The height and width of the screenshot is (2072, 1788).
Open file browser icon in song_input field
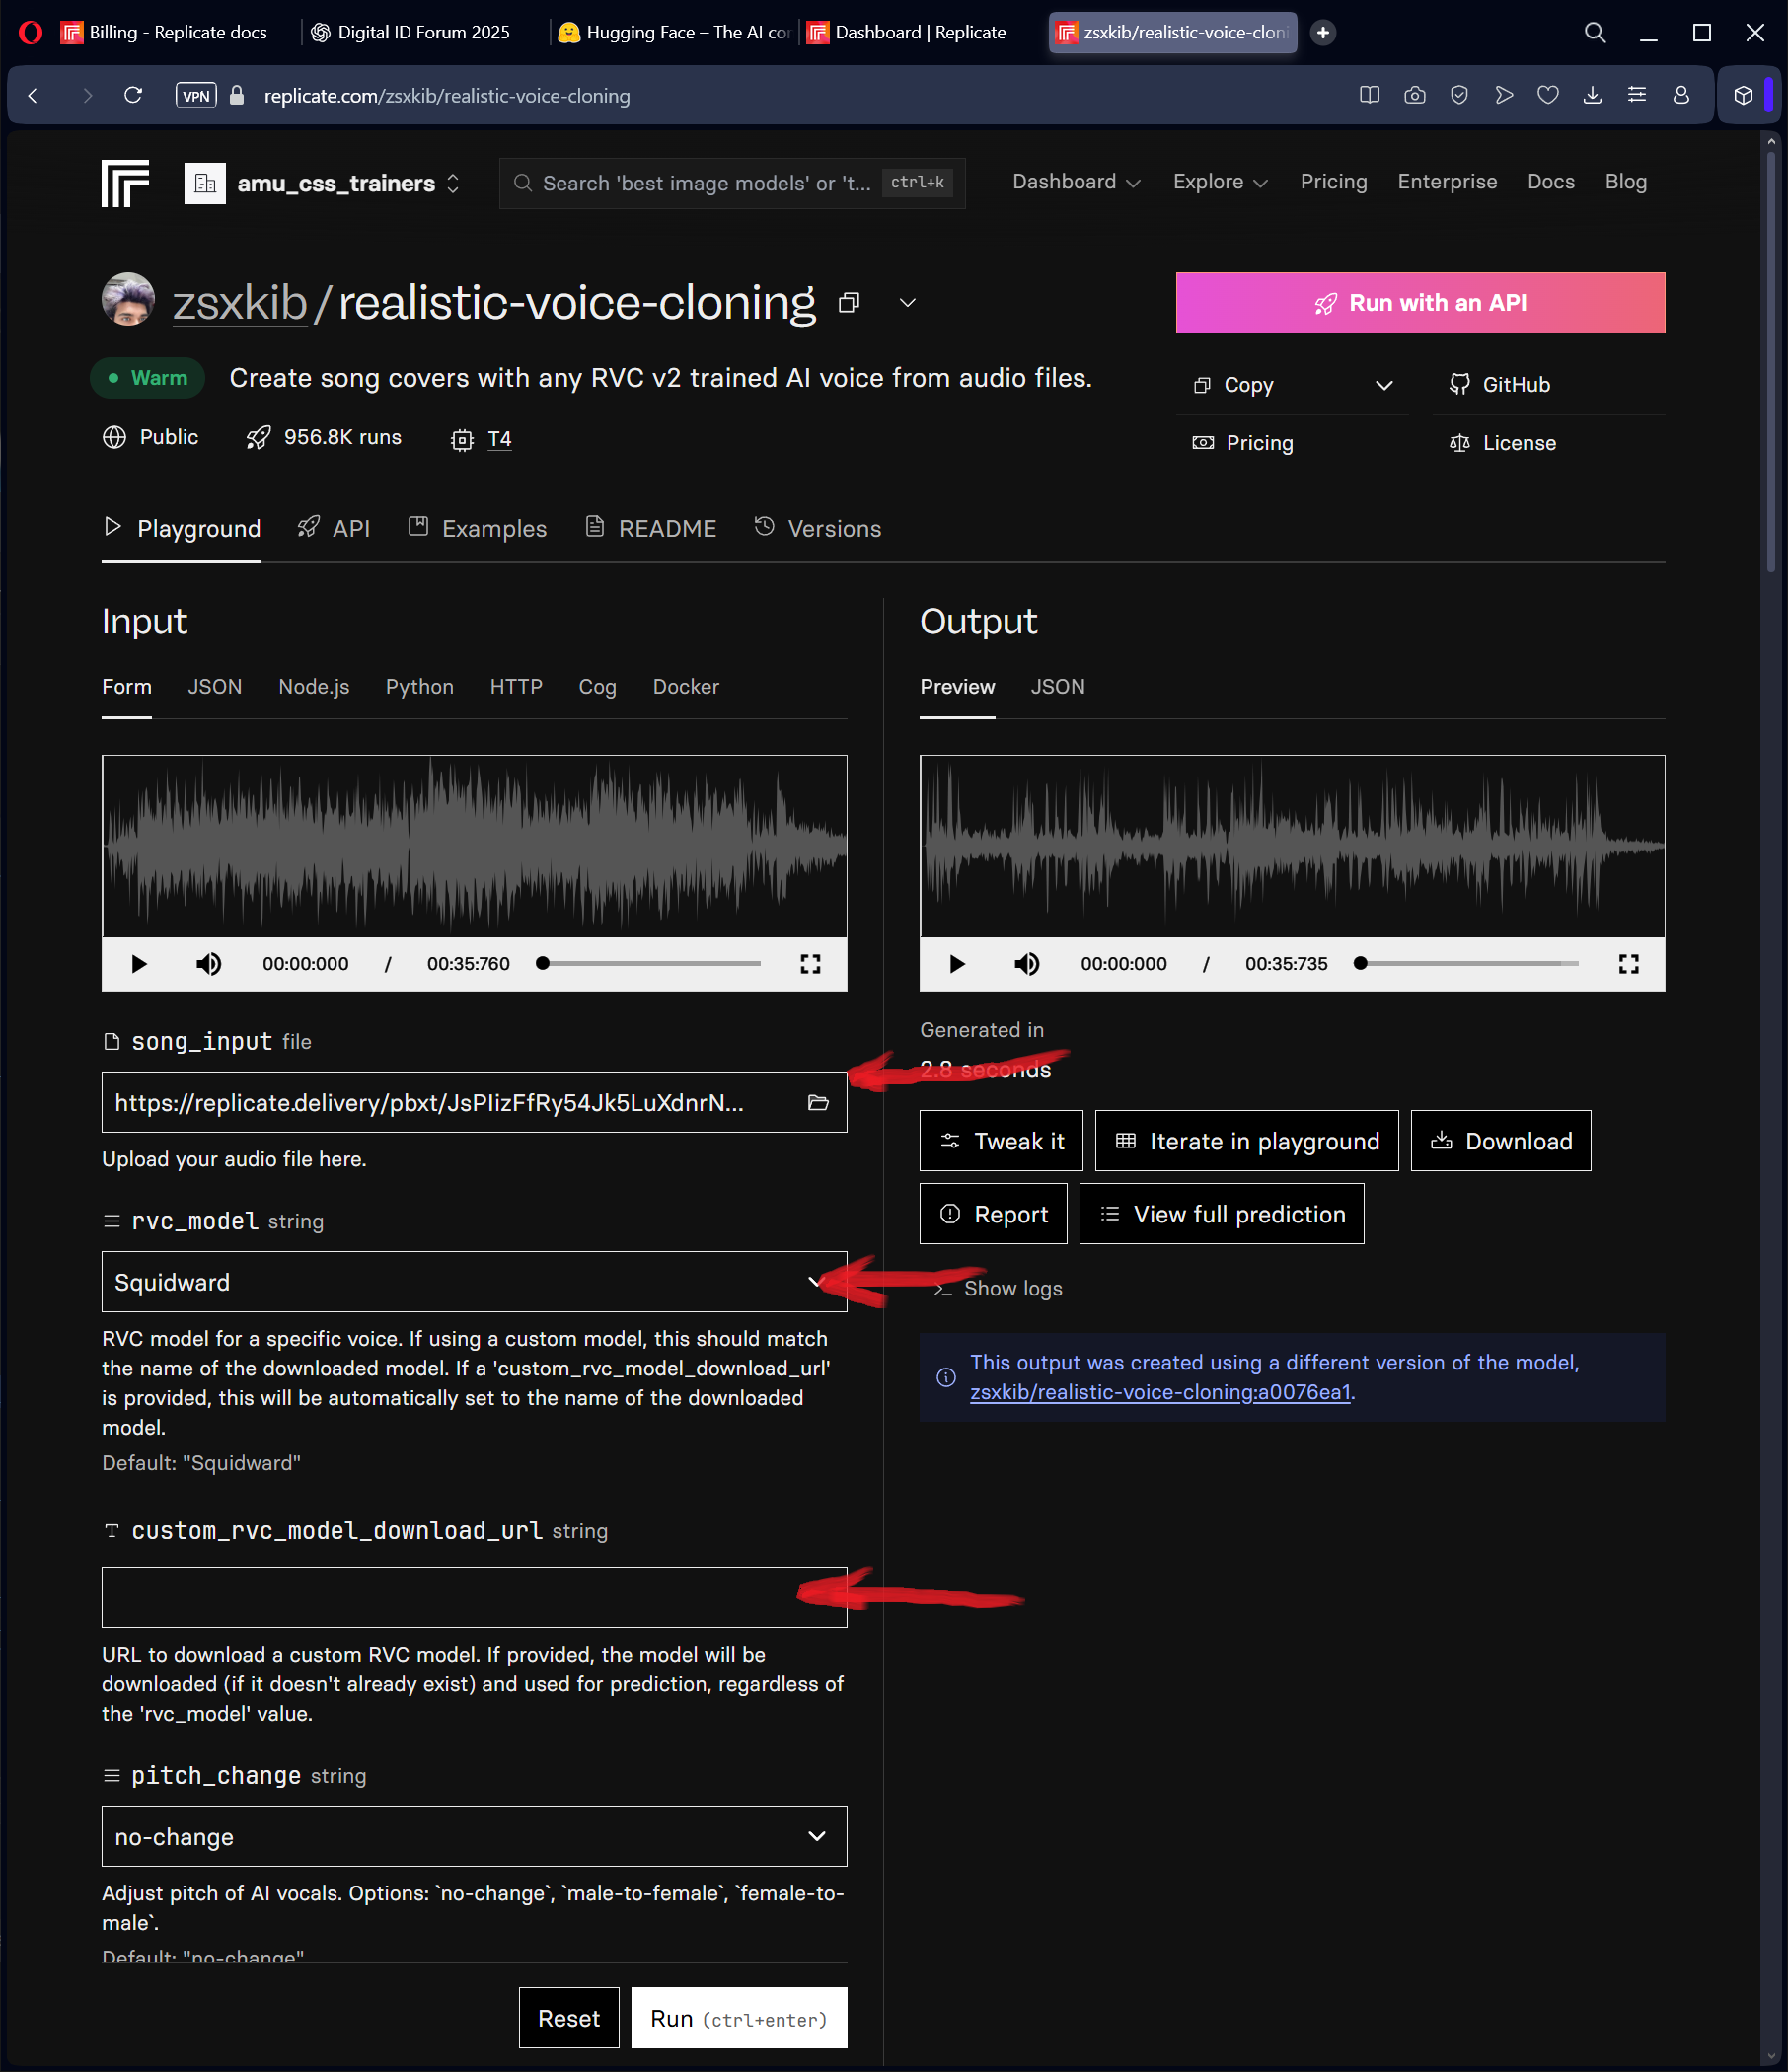(x=818, y=1102)
